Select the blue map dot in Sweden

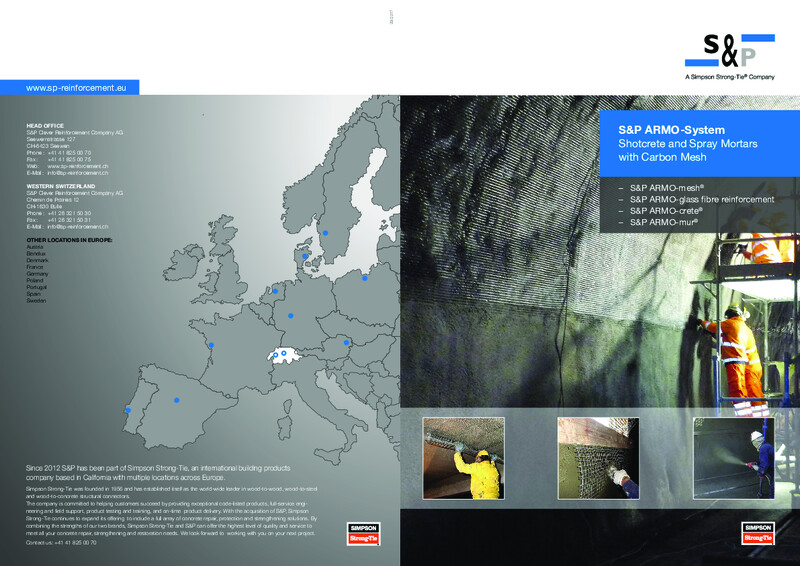[325, 233]
